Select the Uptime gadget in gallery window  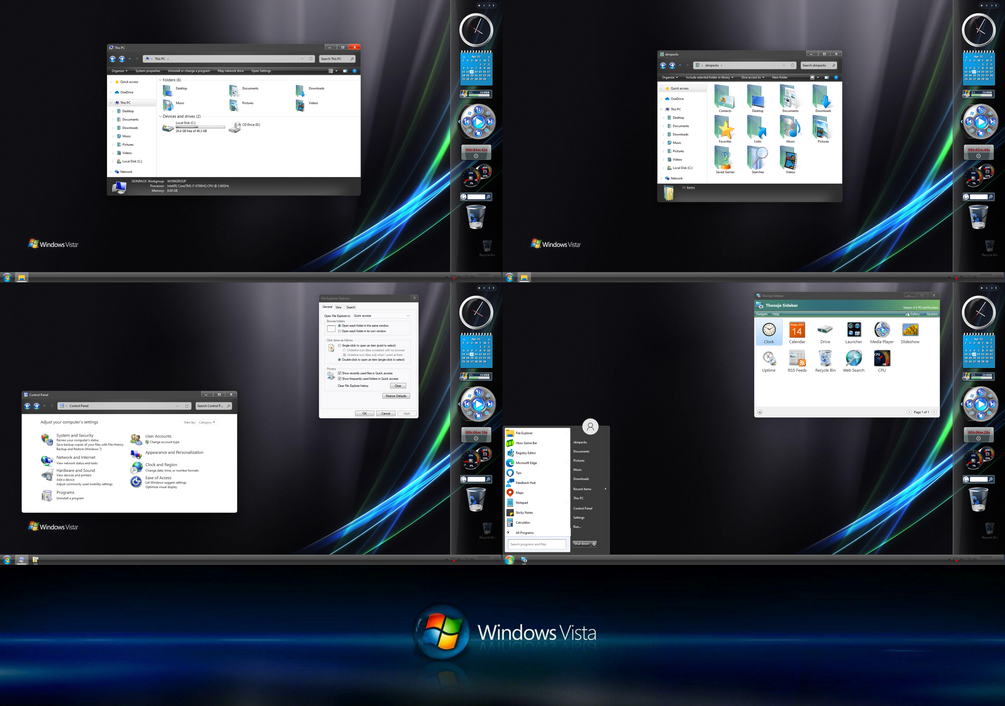tap(768, 361)
